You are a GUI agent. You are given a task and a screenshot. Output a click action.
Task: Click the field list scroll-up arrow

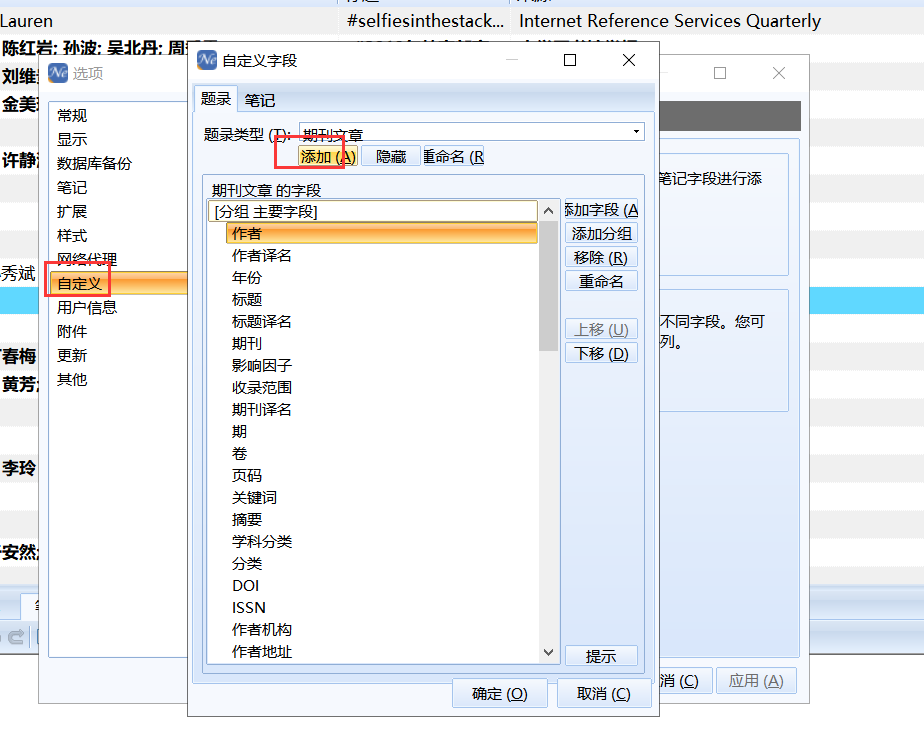549,210
